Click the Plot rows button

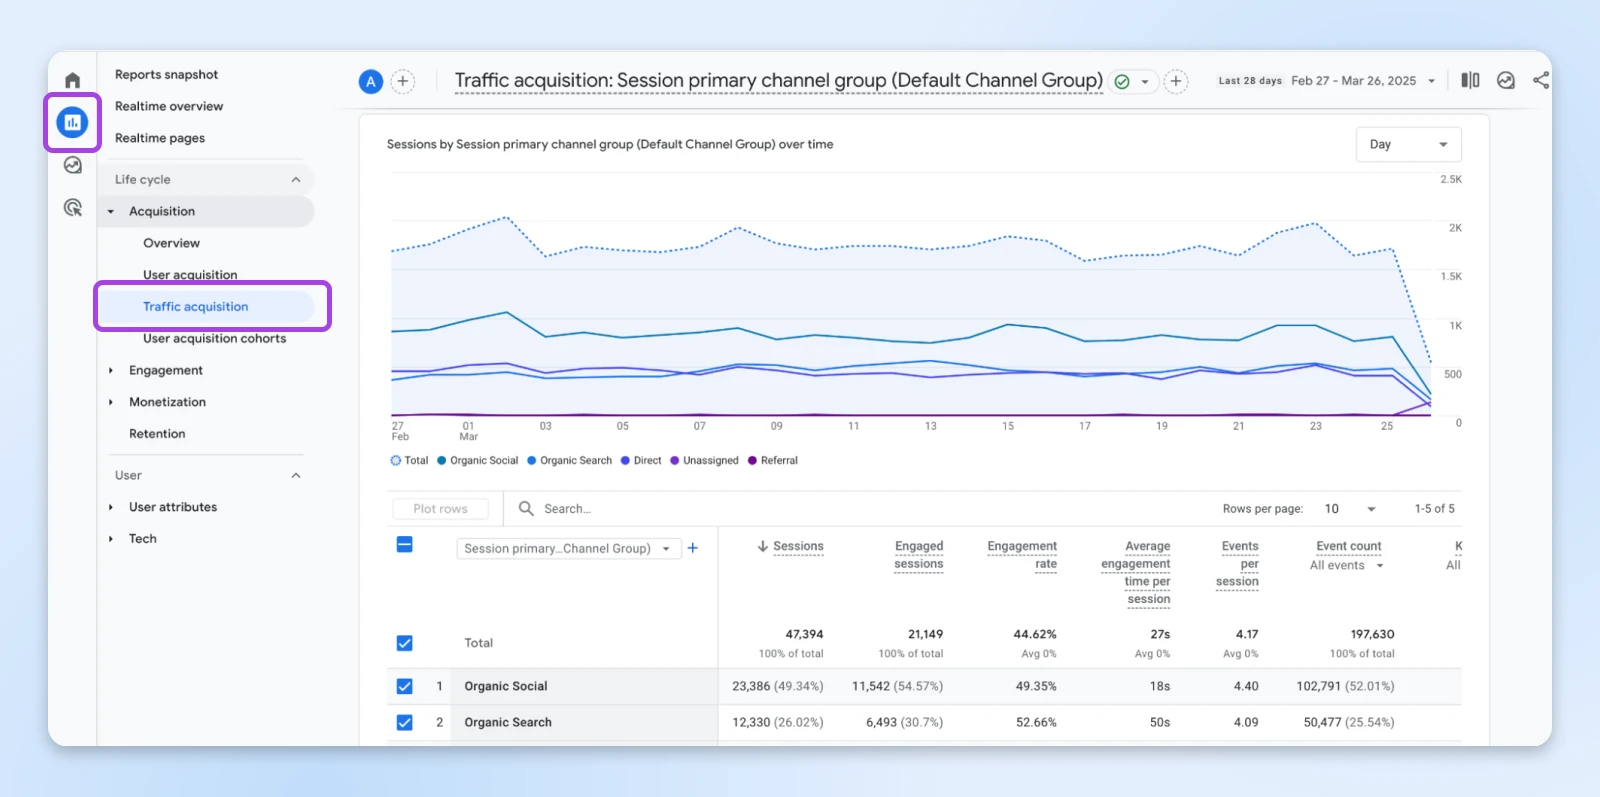[440, 509]
